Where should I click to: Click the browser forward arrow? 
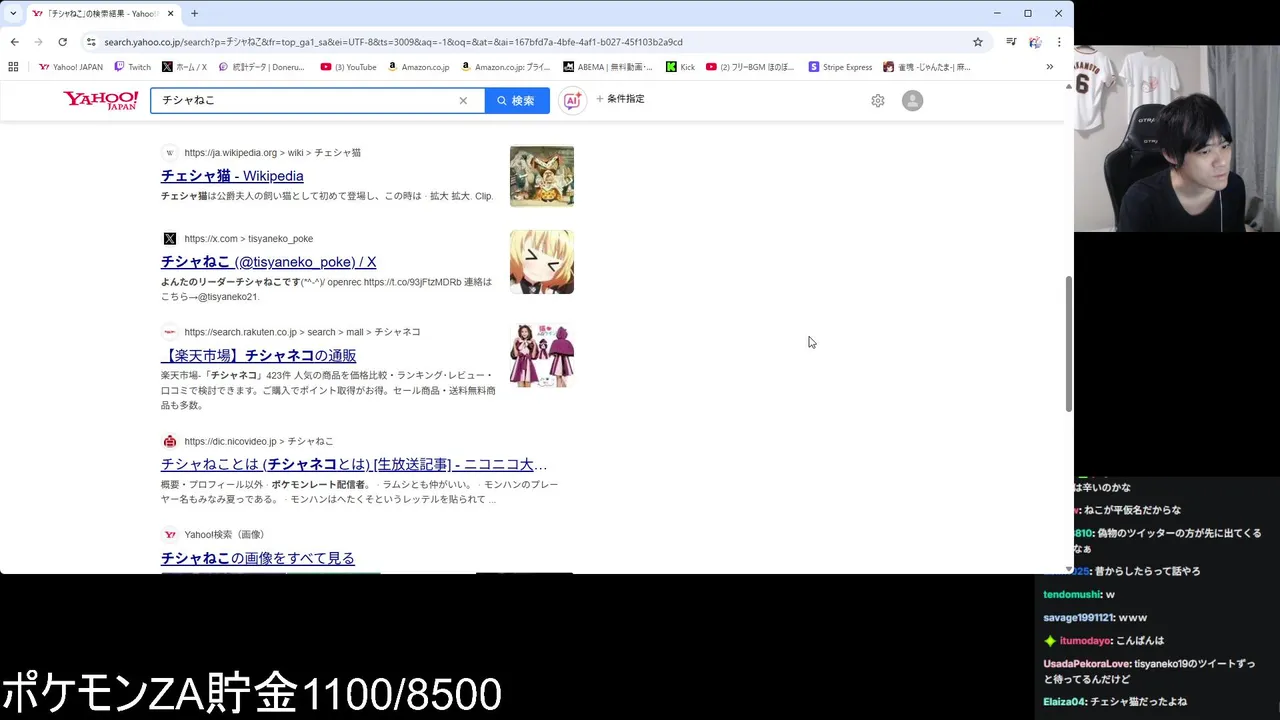pos(38,42)
